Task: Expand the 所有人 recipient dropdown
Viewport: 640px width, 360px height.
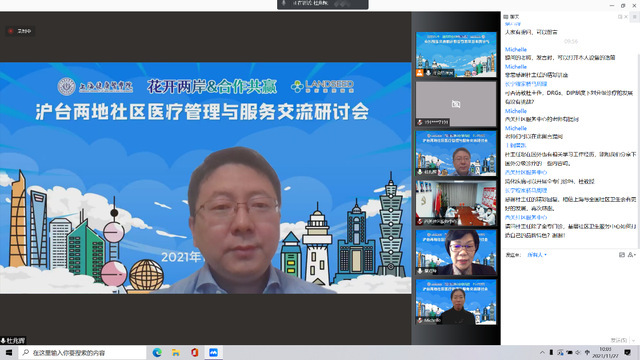Action: point(537,255)
